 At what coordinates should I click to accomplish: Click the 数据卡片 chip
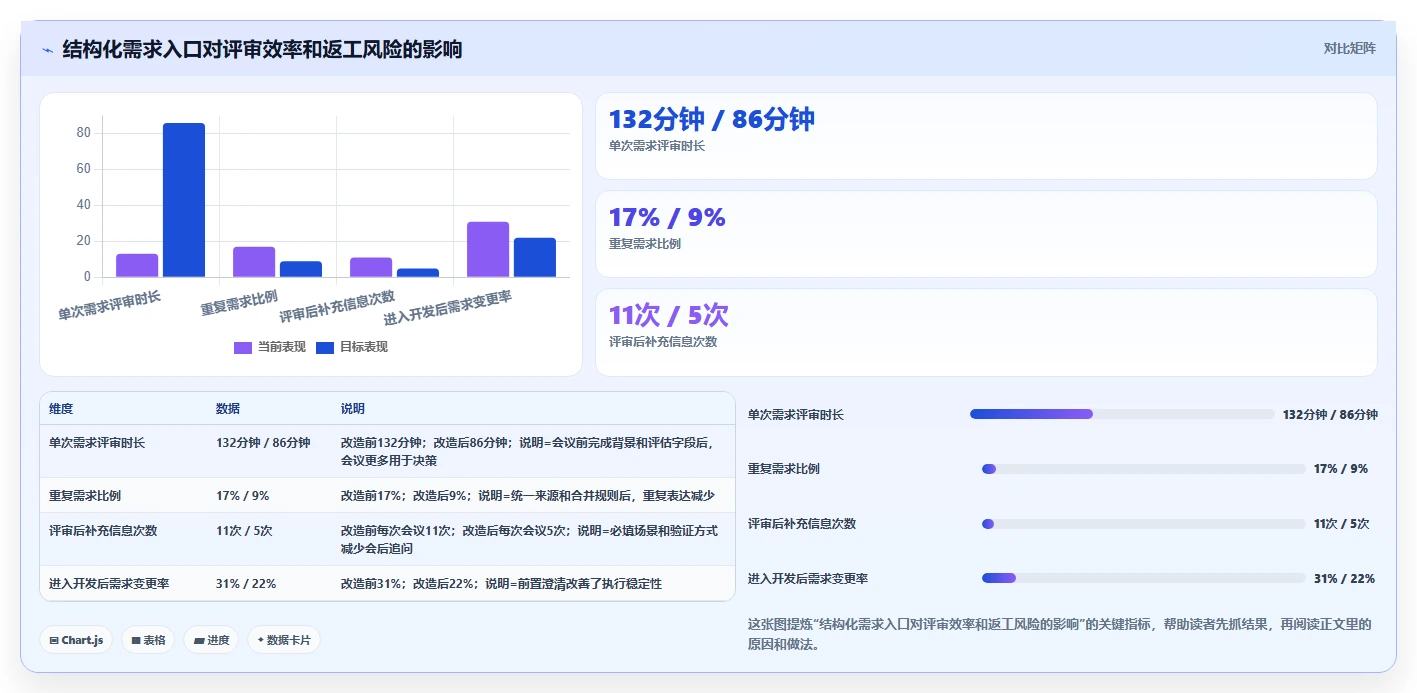point(284,640)
